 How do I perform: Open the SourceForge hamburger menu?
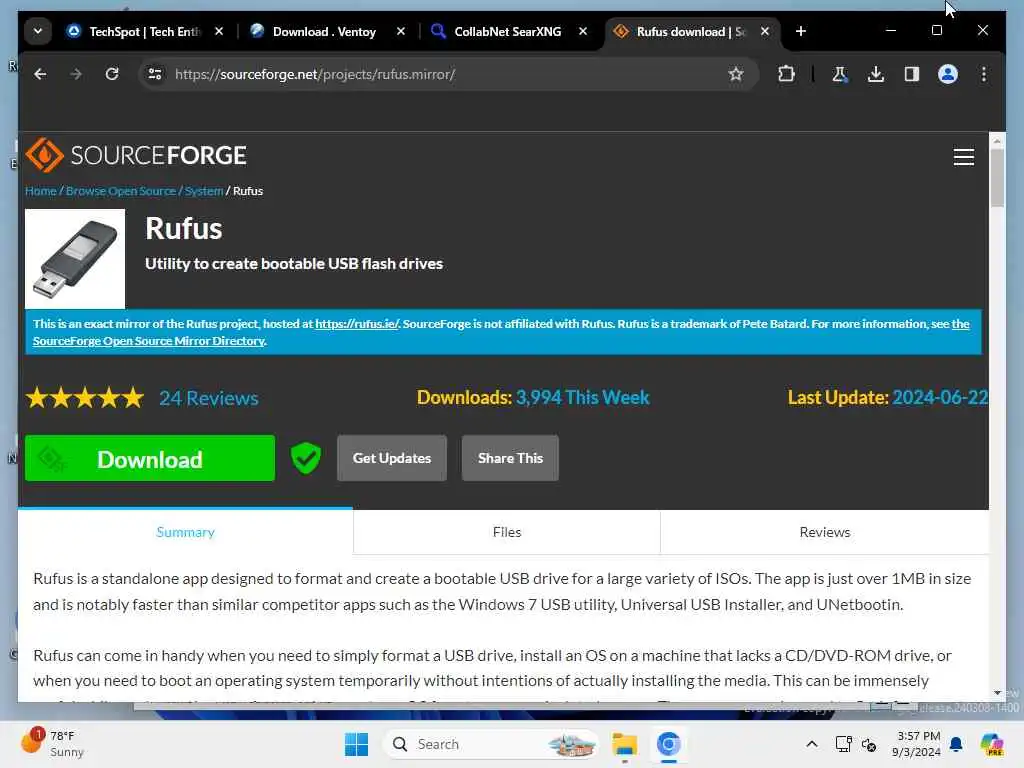(963, 157)
